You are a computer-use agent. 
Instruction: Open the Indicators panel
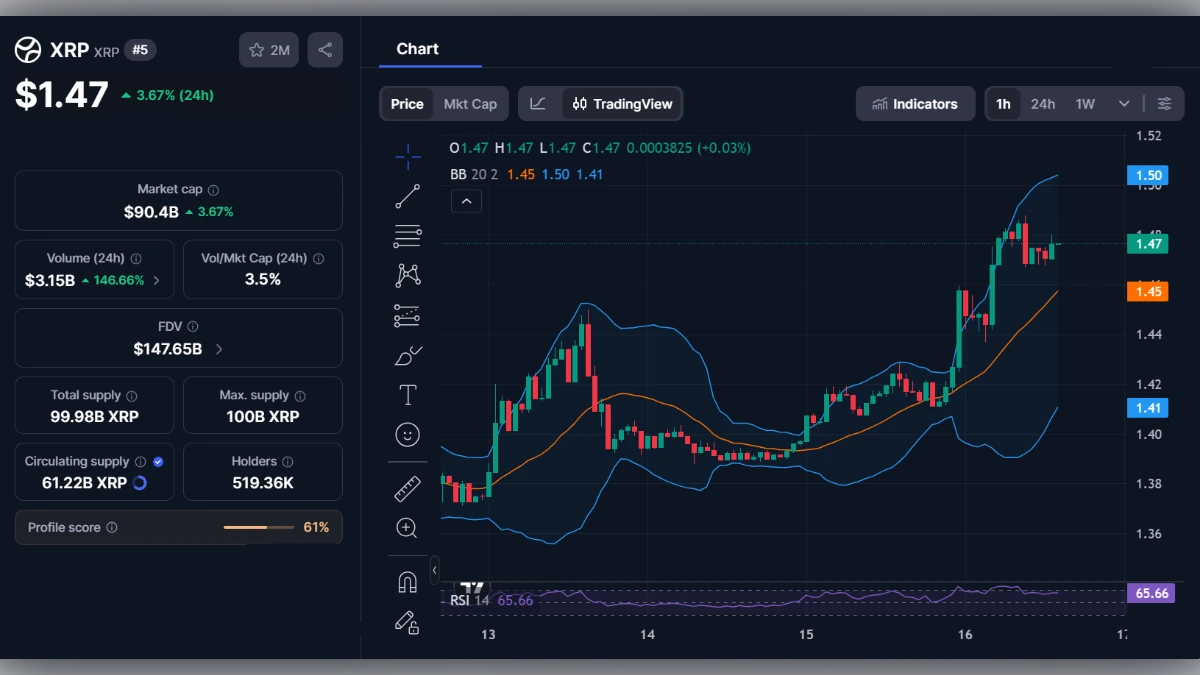[915, 103]
